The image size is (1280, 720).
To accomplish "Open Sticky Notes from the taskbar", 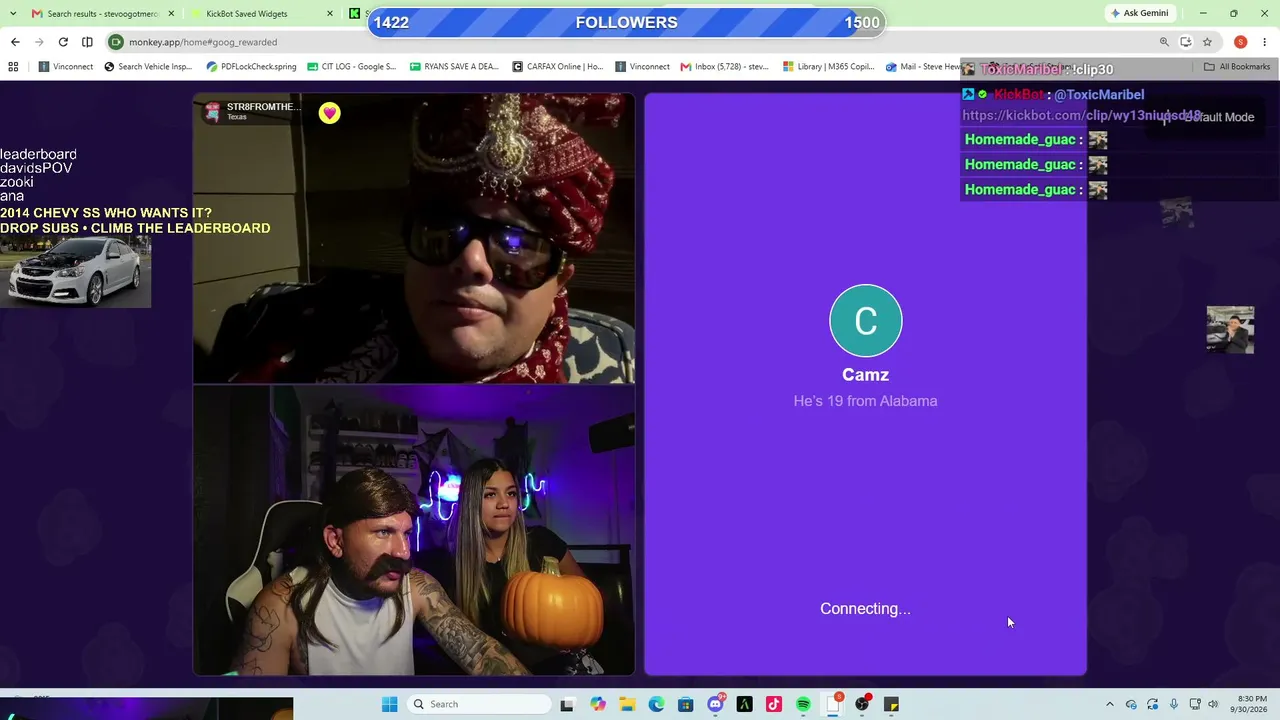I will (x=891, y=704).
